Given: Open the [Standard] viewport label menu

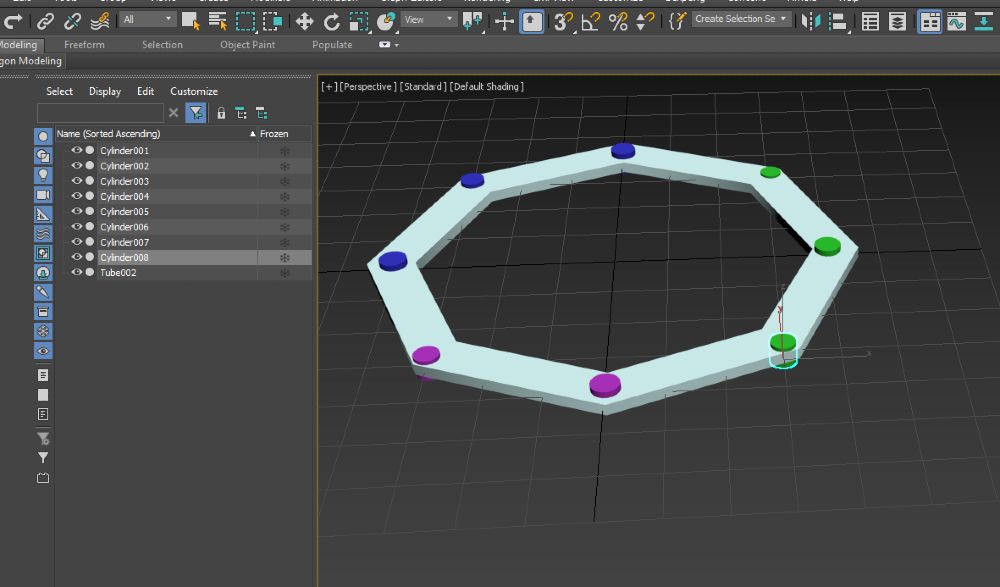Looking at the screenshot, I should tap(423, 87).
